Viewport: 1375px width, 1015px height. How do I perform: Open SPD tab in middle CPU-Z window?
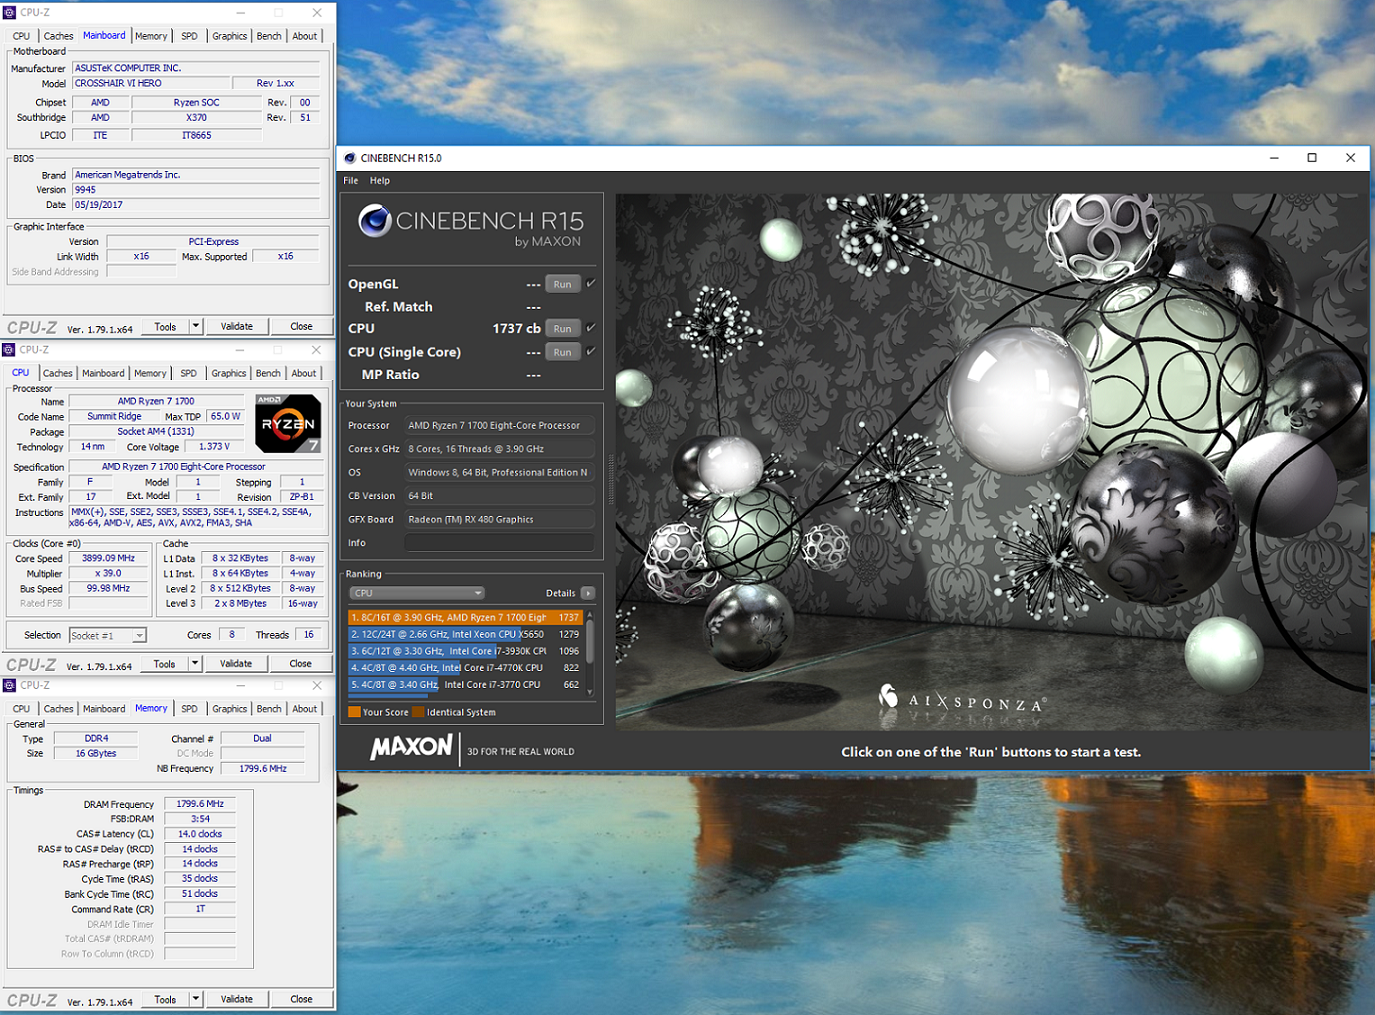[188, 373]
